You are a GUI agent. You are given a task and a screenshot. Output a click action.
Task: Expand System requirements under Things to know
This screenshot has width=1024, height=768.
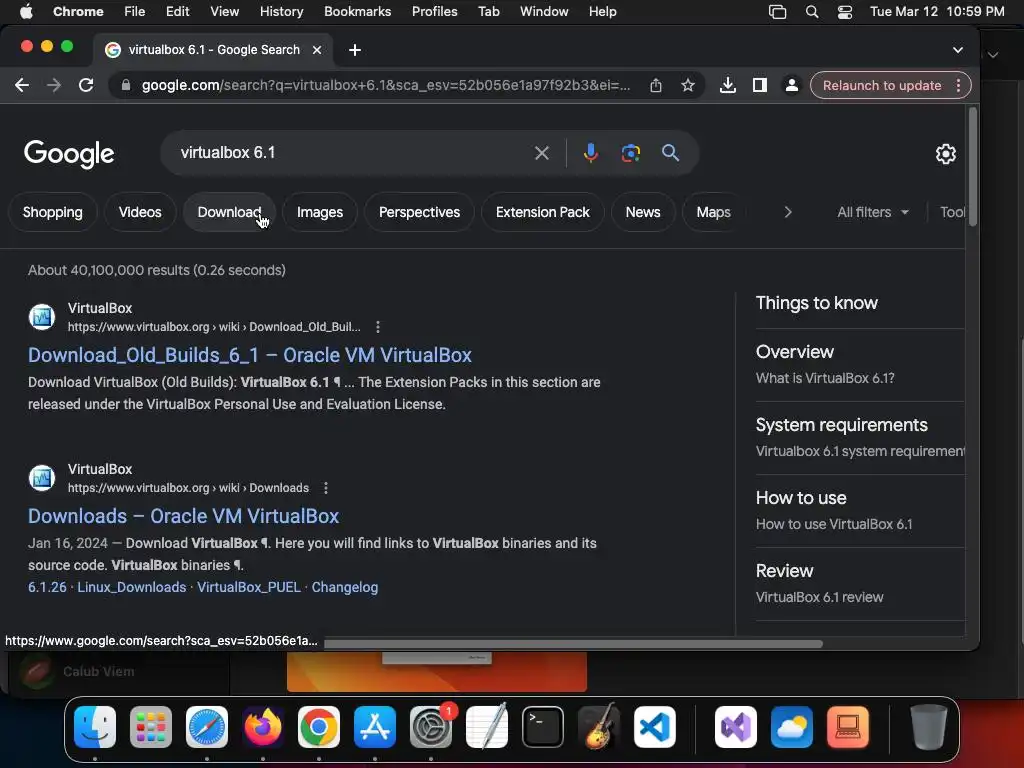860,438
